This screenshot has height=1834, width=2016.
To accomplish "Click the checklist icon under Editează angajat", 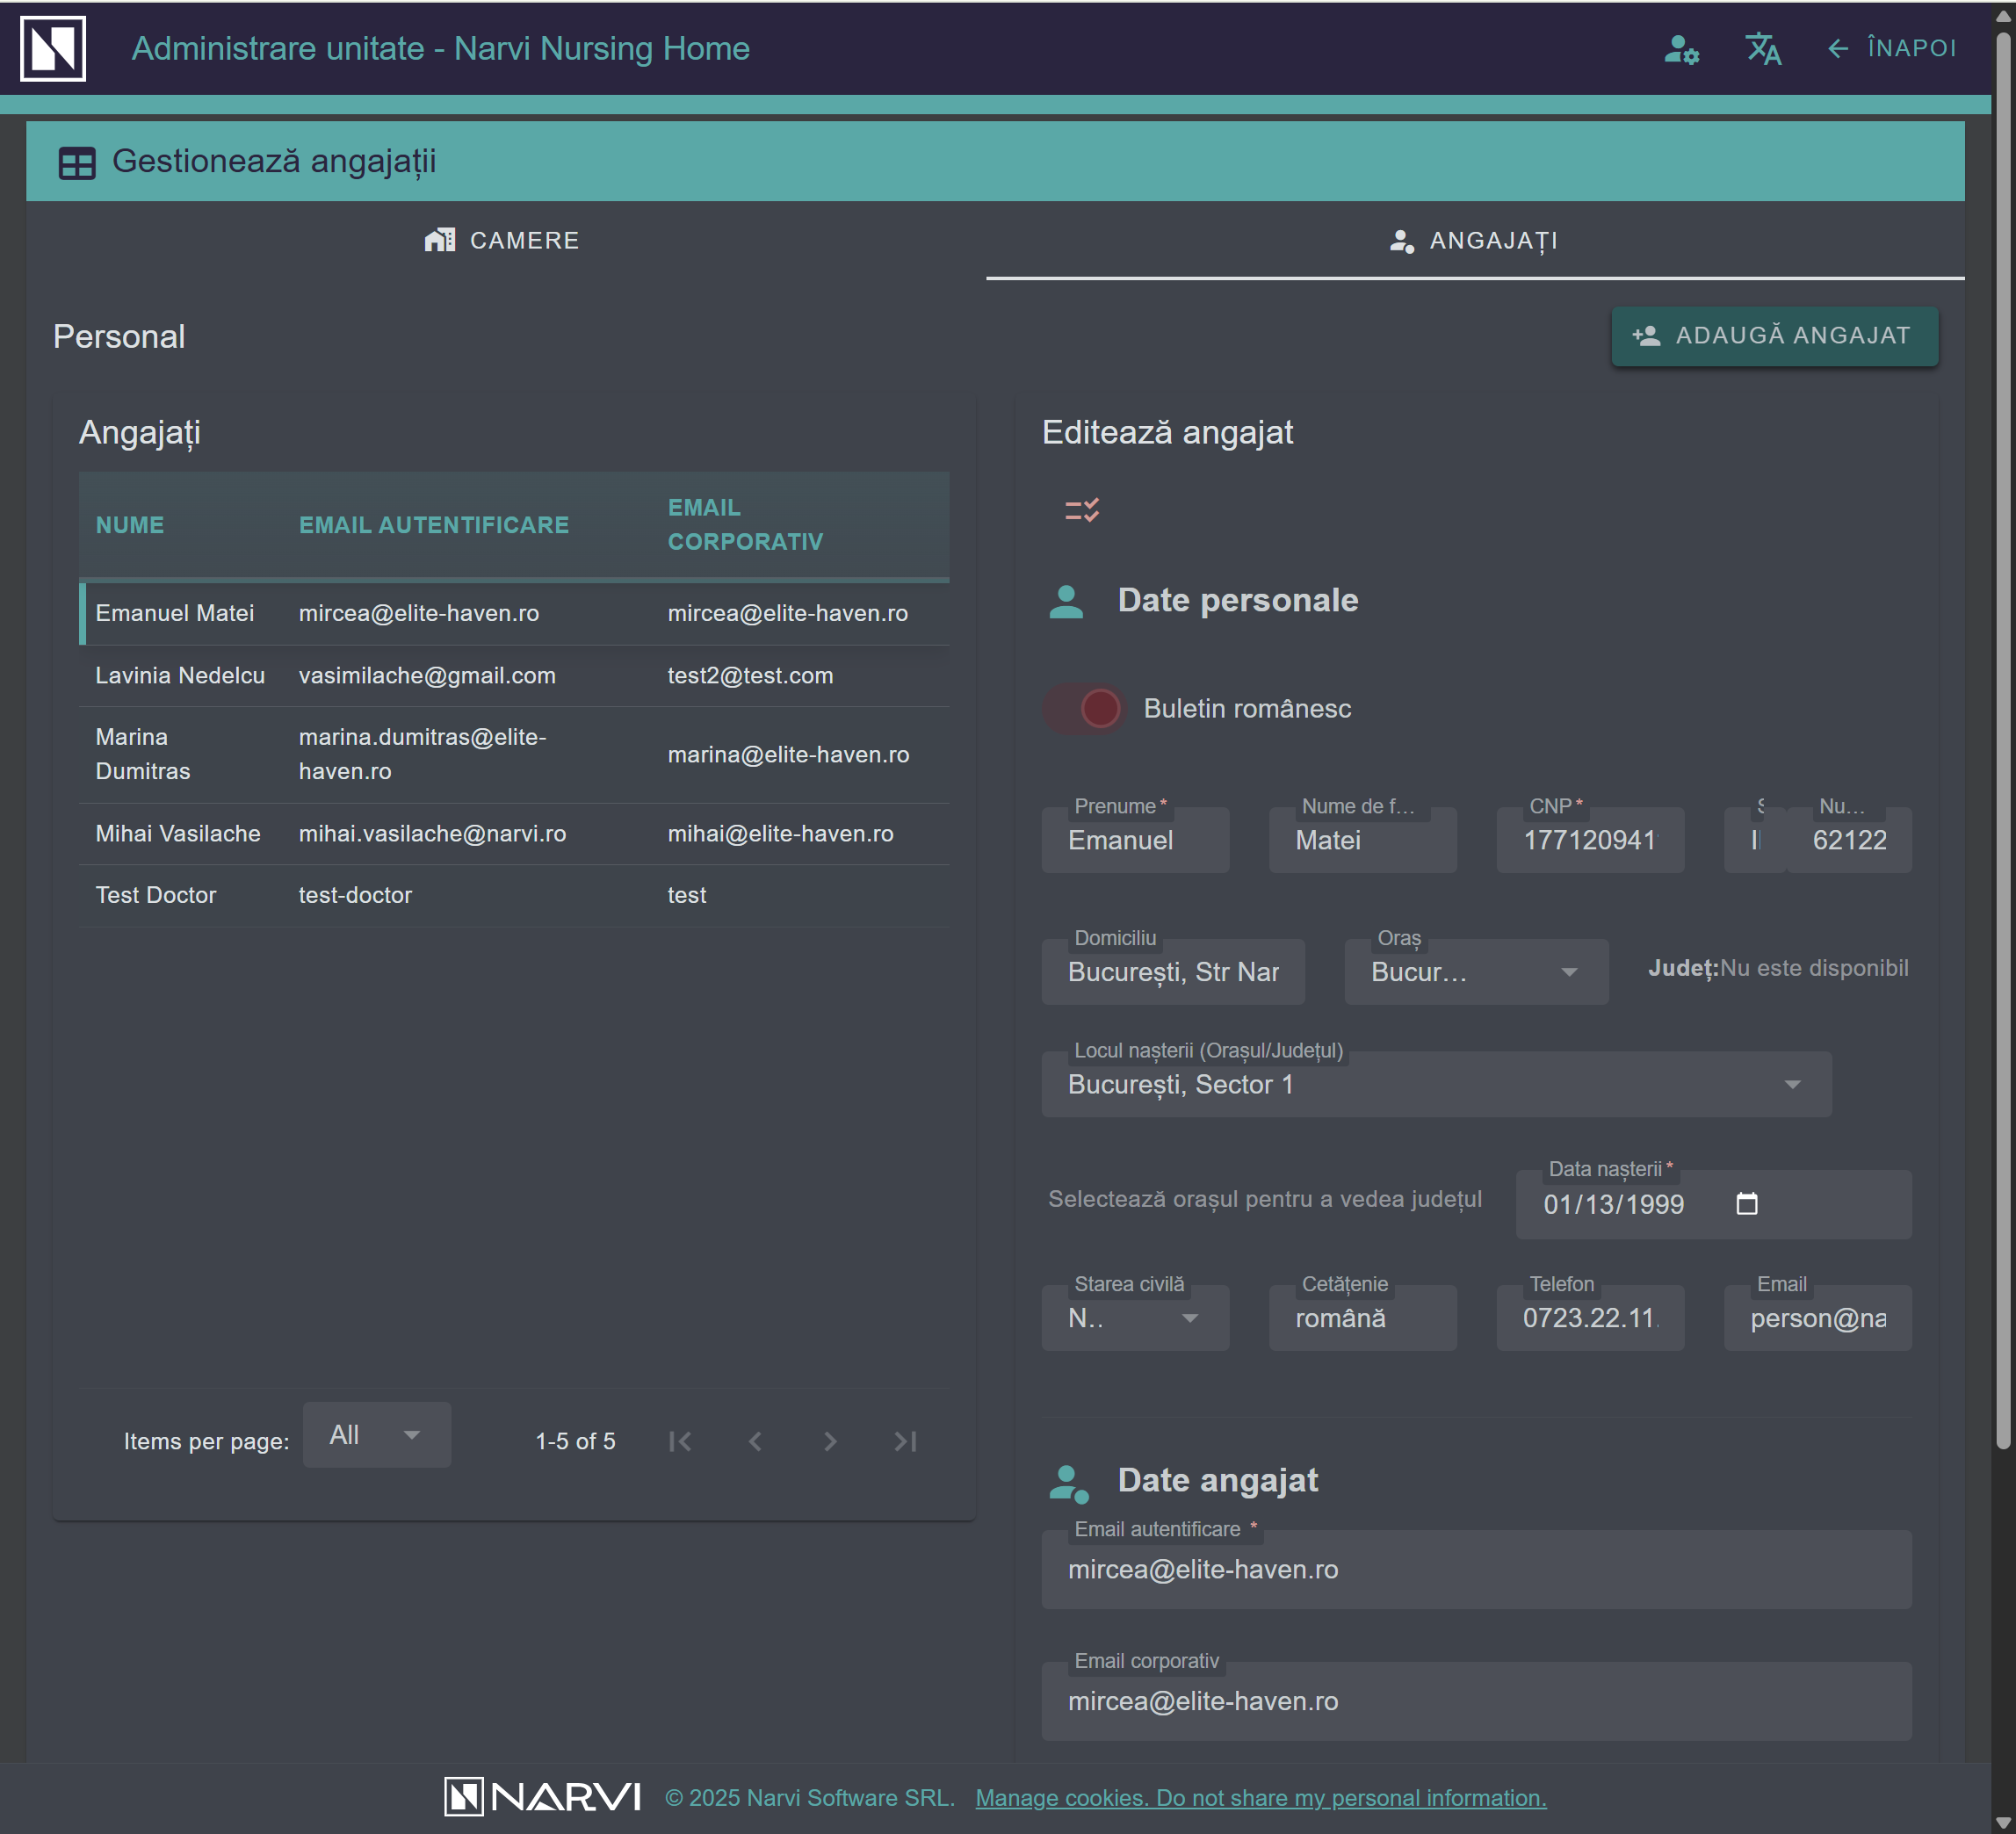I will tap(1081, 511).
